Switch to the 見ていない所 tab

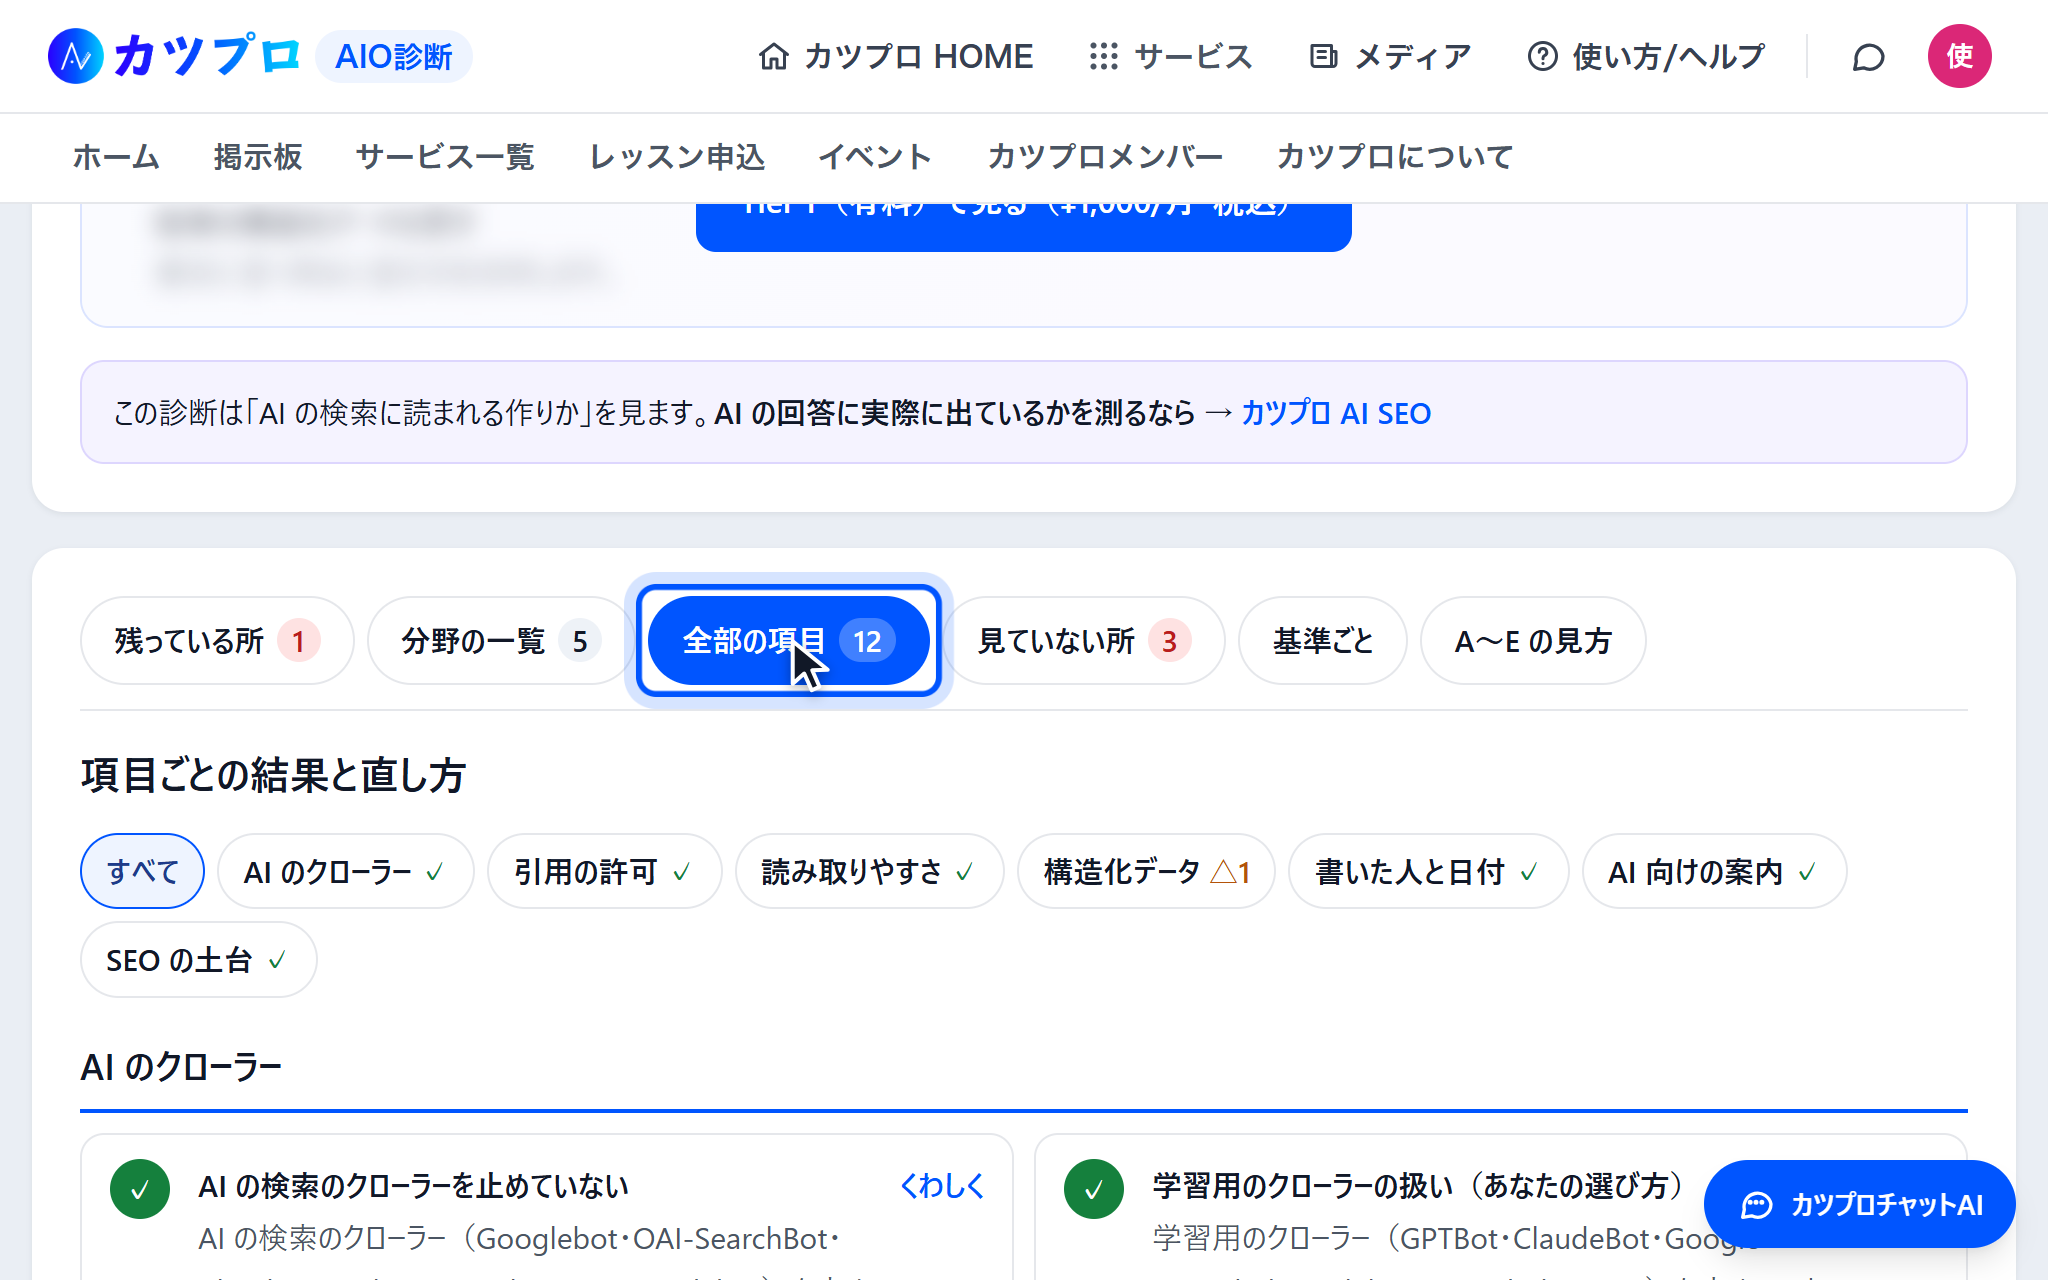click(x=1085, y=641)
